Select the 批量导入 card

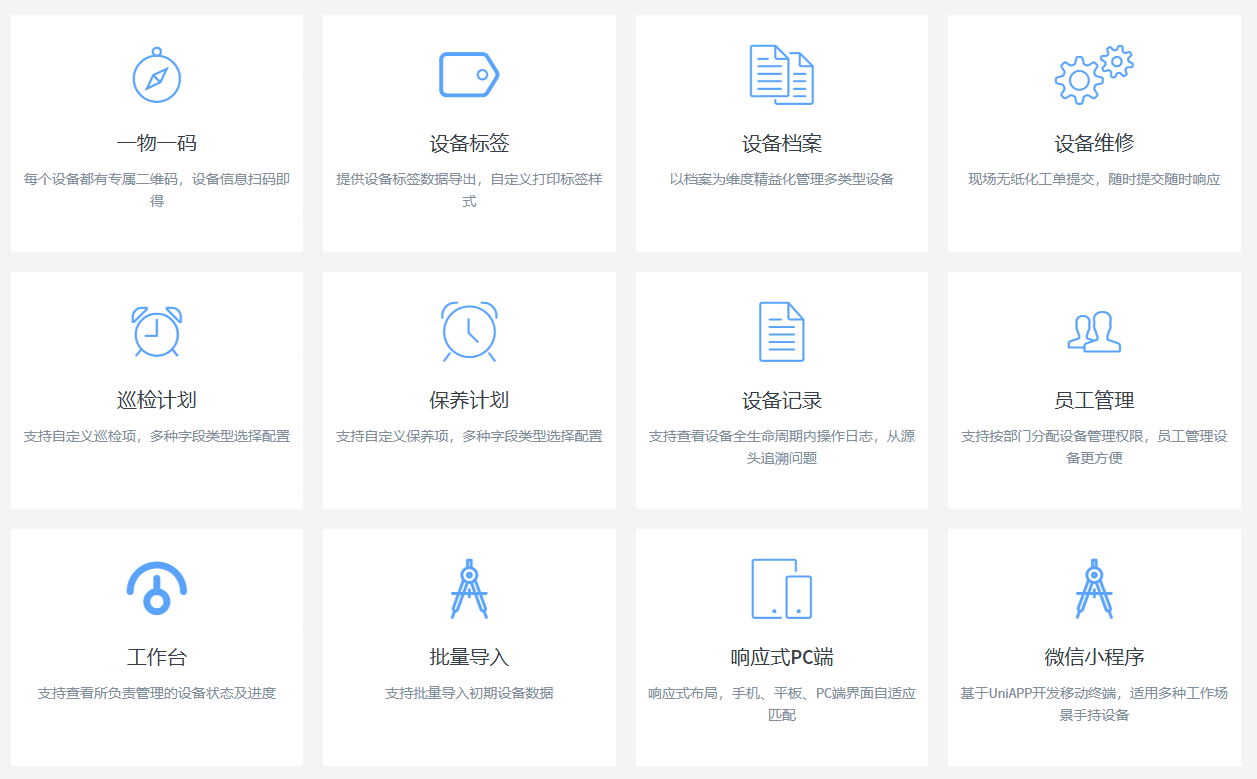point(468,645)
